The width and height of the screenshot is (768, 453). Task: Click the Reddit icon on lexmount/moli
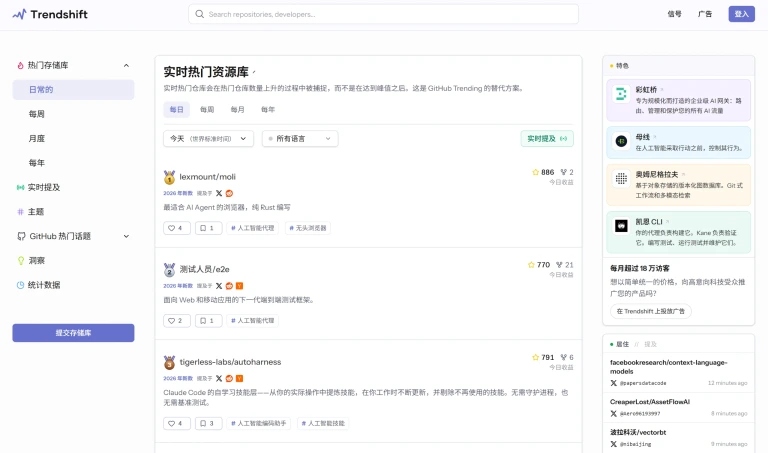pyautogui.click(x=229, y=193)
